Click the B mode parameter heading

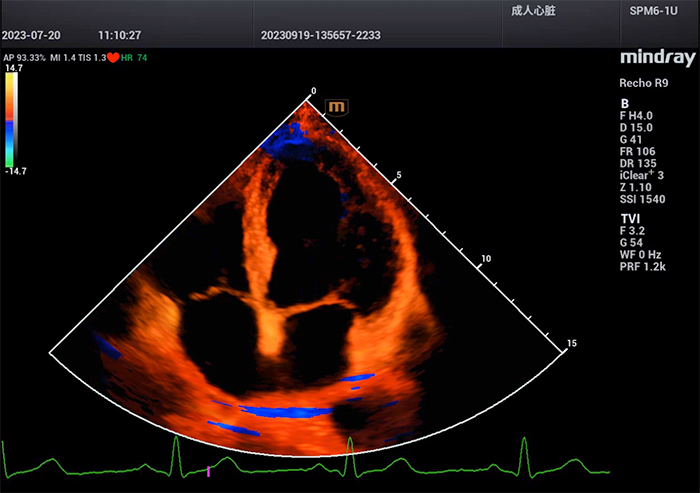point(625,103)
